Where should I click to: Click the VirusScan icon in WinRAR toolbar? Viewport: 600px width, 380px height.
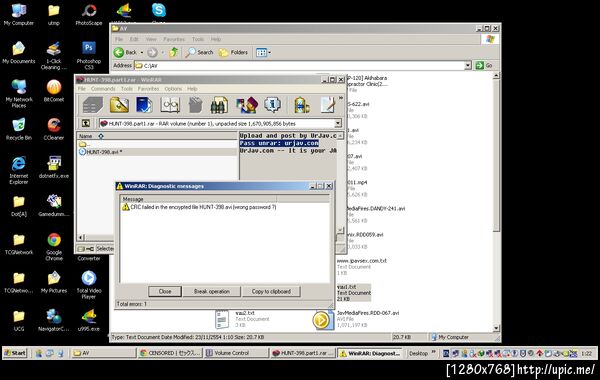coord(302,105)
